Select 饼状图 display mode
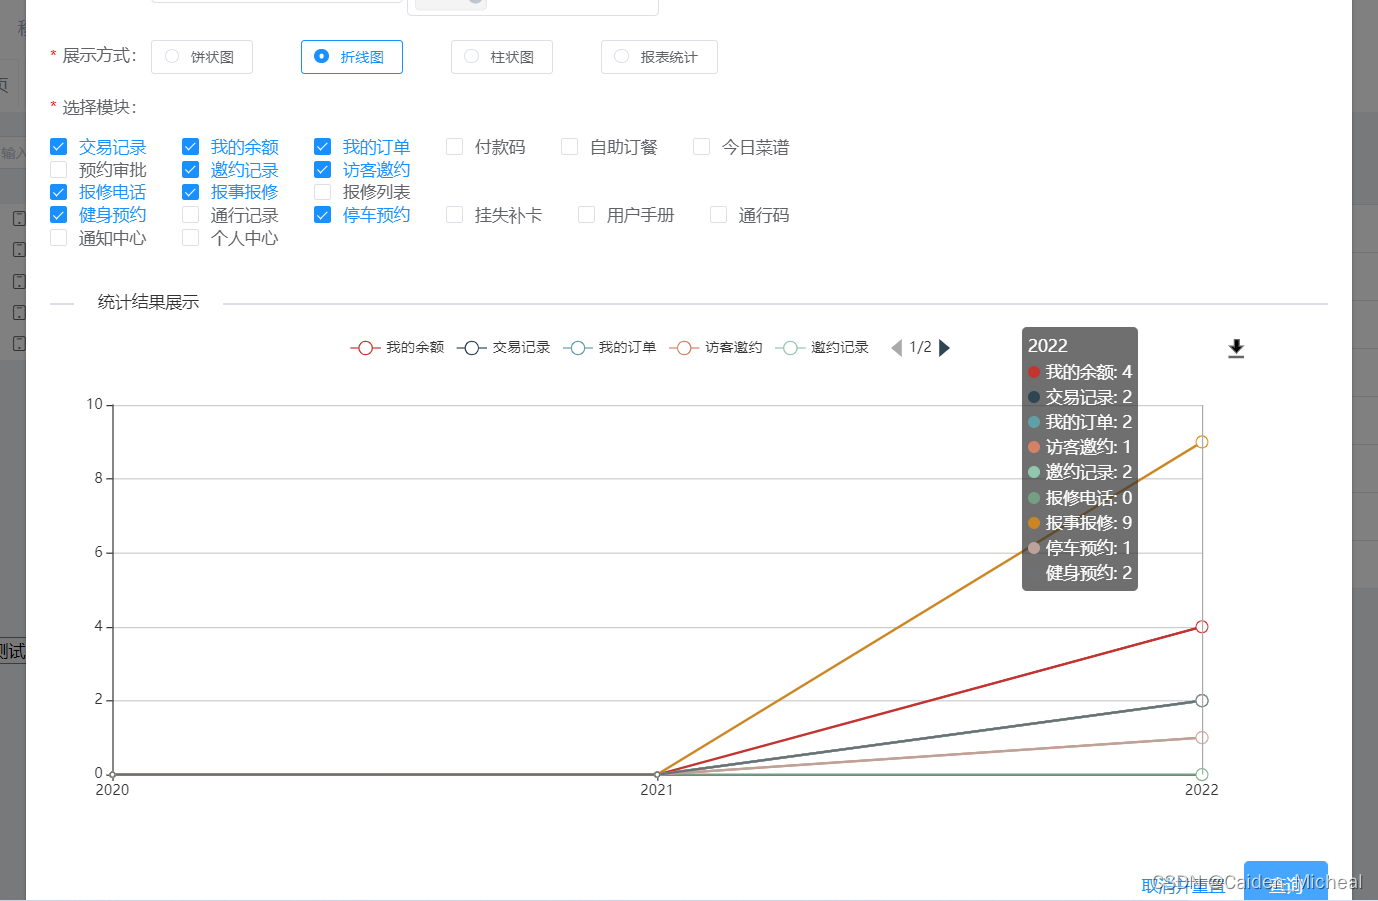Image resolution: width=1378 pixels, height=901 pixels. [202, 57]
